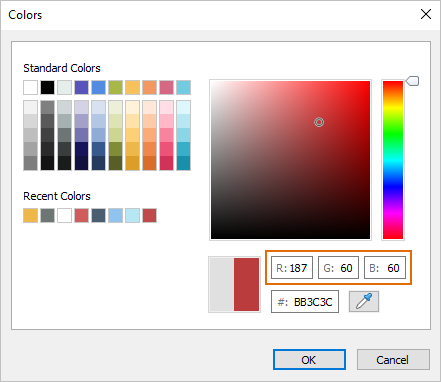Close the Colors dialog
This screenshot has width=441, height=382.
point(426,14)
